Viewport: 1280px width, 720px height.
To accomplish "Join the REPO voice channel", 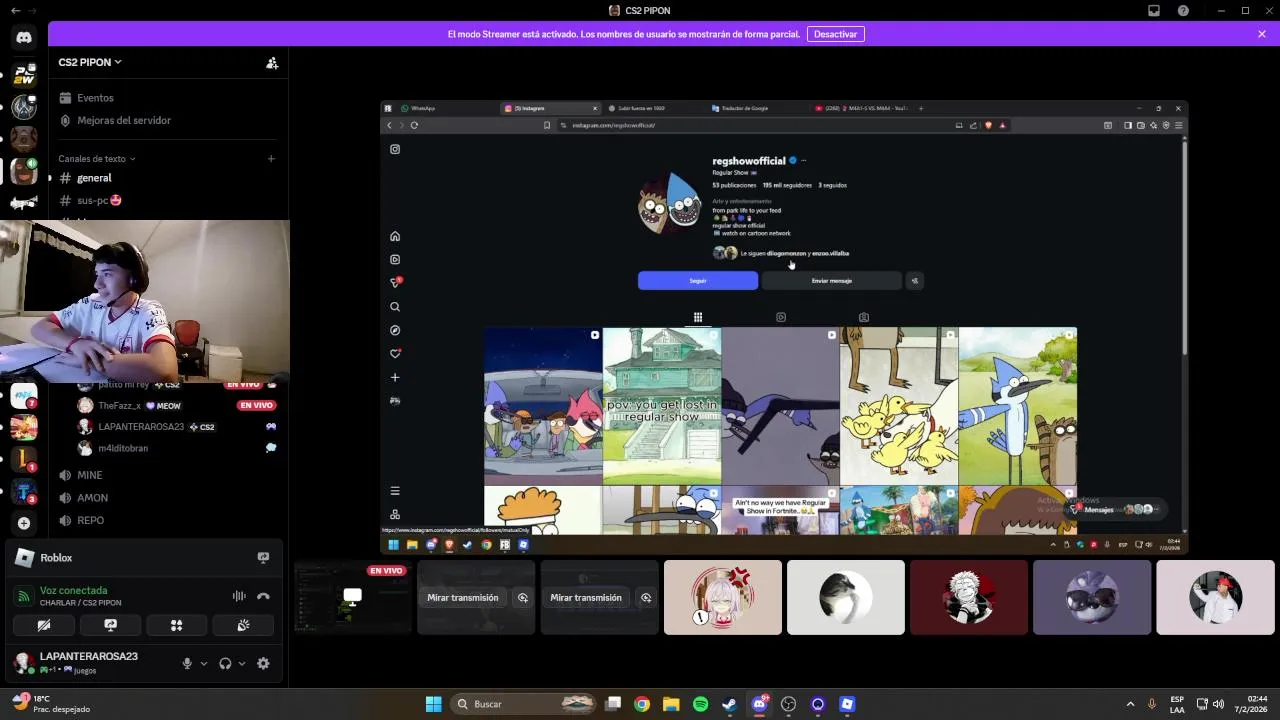I will coord(90,520).
